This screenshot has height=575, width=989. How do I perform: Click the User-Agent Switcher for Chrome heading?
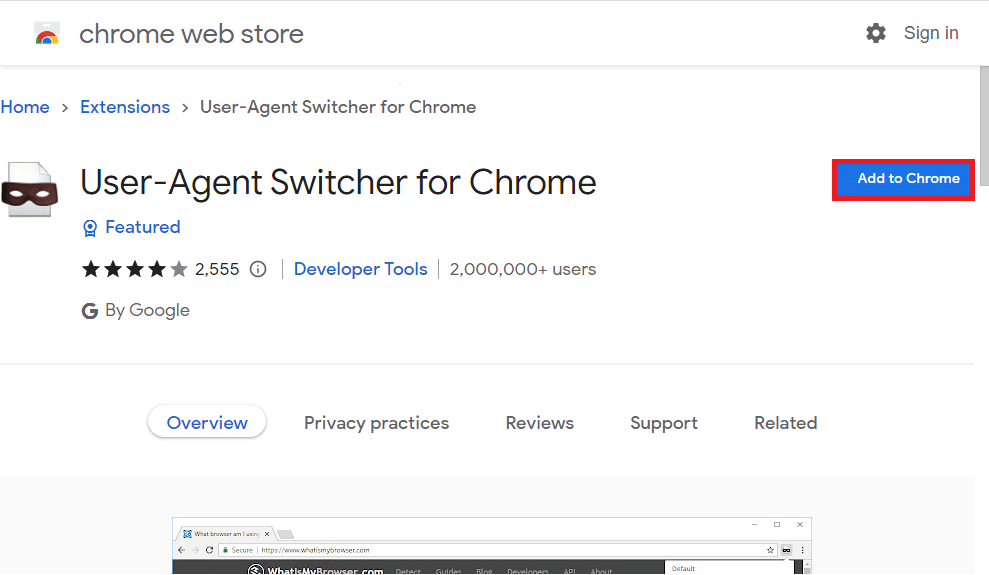[338, 183]
